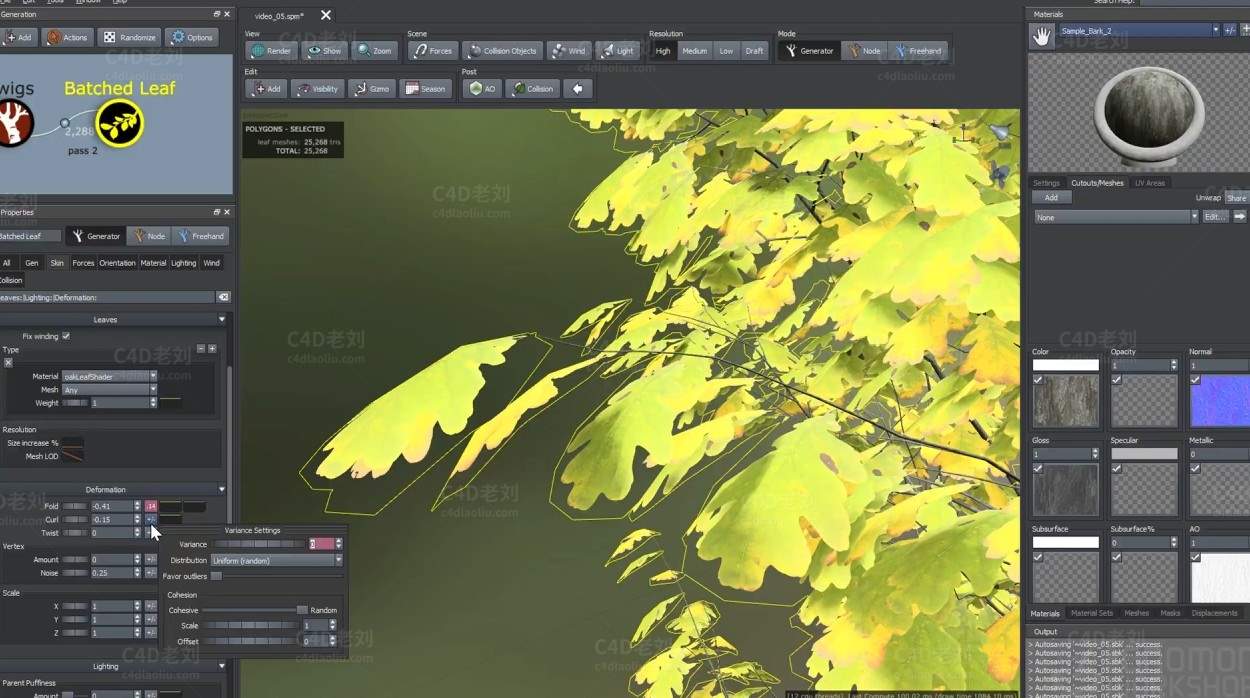Screen dimensions: 1250x698
Task: Toggle the Gizmo edit button
Action: coord(372,89)
